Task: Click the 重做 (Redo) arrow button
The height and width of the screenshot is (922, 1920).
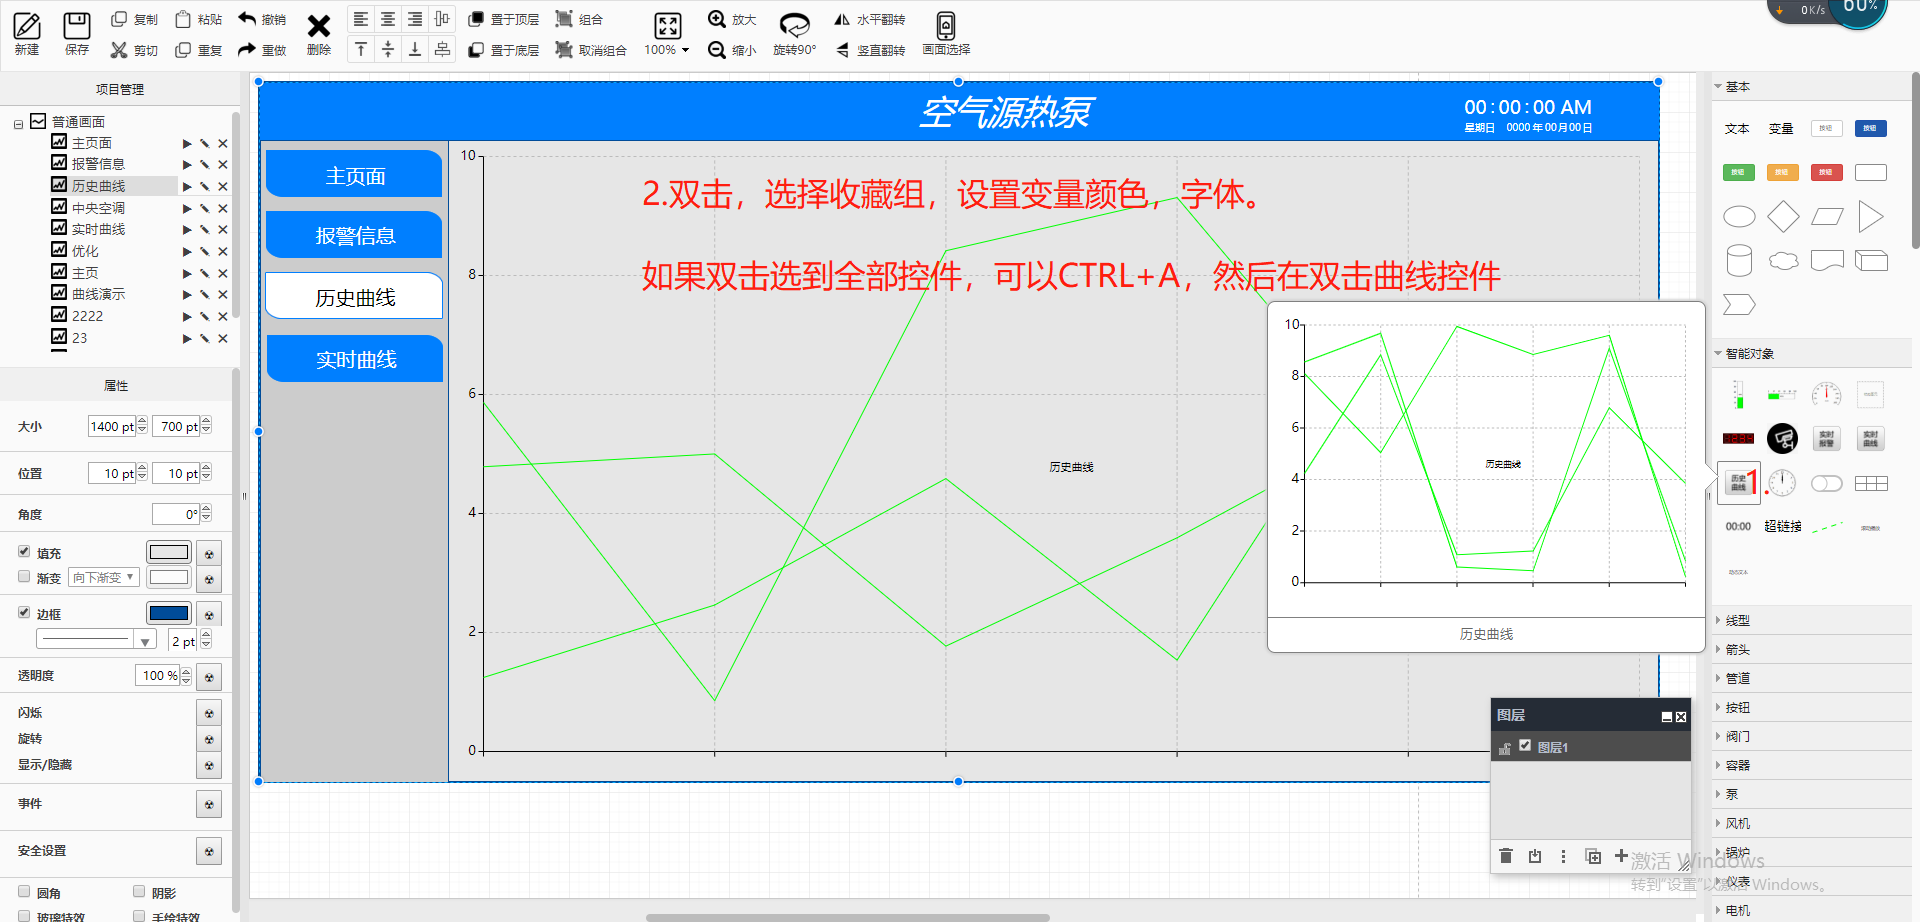Action: (262, 50)
